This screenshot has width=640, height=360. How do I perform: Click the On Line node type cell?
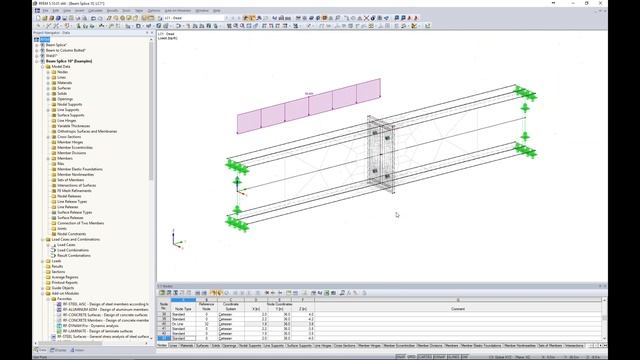(x=183, y=324)
